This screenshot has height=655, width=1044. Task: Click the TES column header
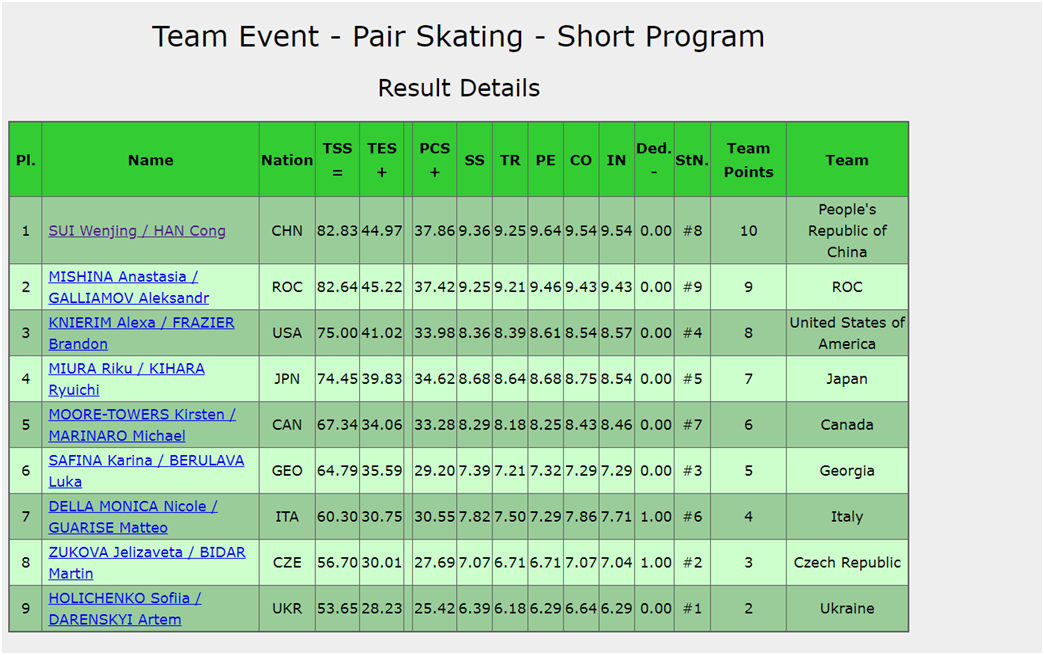click(x=382, y=160)
